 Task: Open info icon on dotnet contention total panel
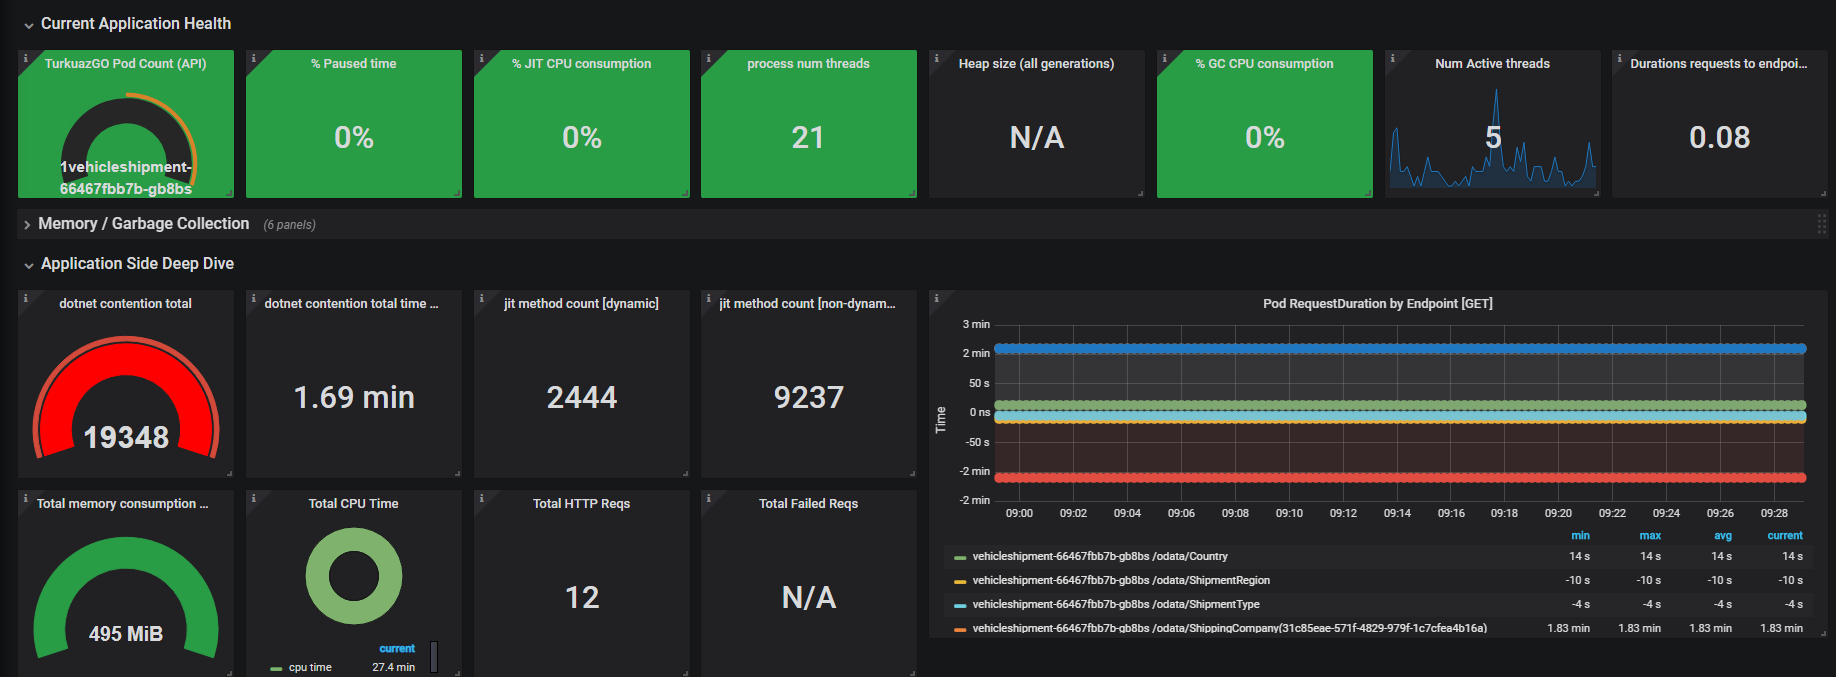[26, 299]
